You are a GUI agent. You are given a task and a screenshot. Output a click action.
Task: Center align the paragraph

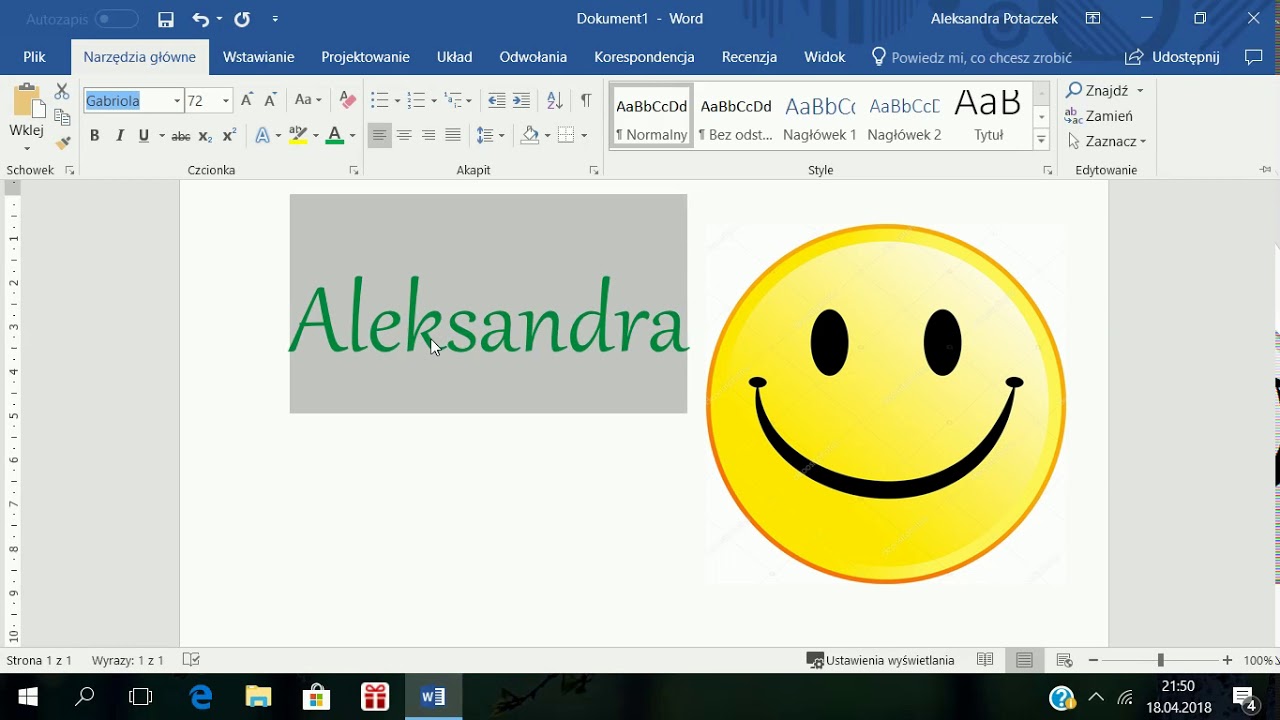pyautogui.click(x=404, y=136)
